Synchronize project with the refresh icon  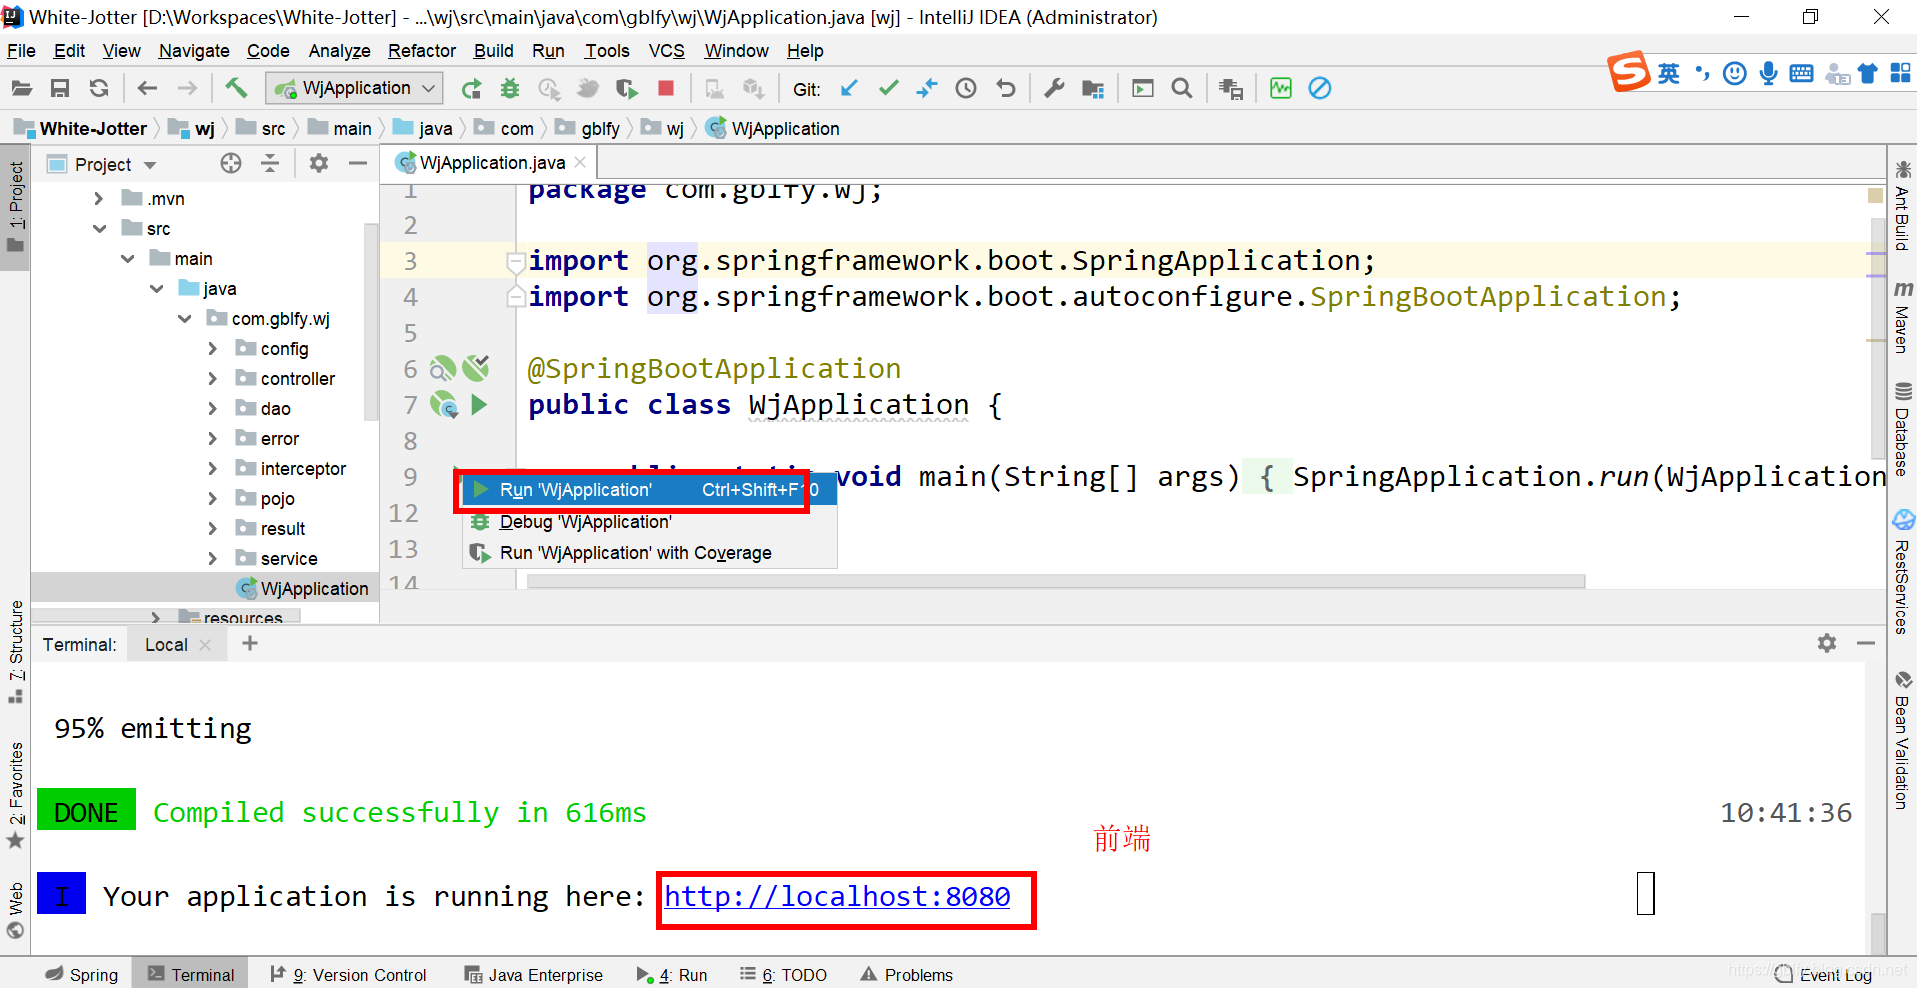click(x=98, y=88)
